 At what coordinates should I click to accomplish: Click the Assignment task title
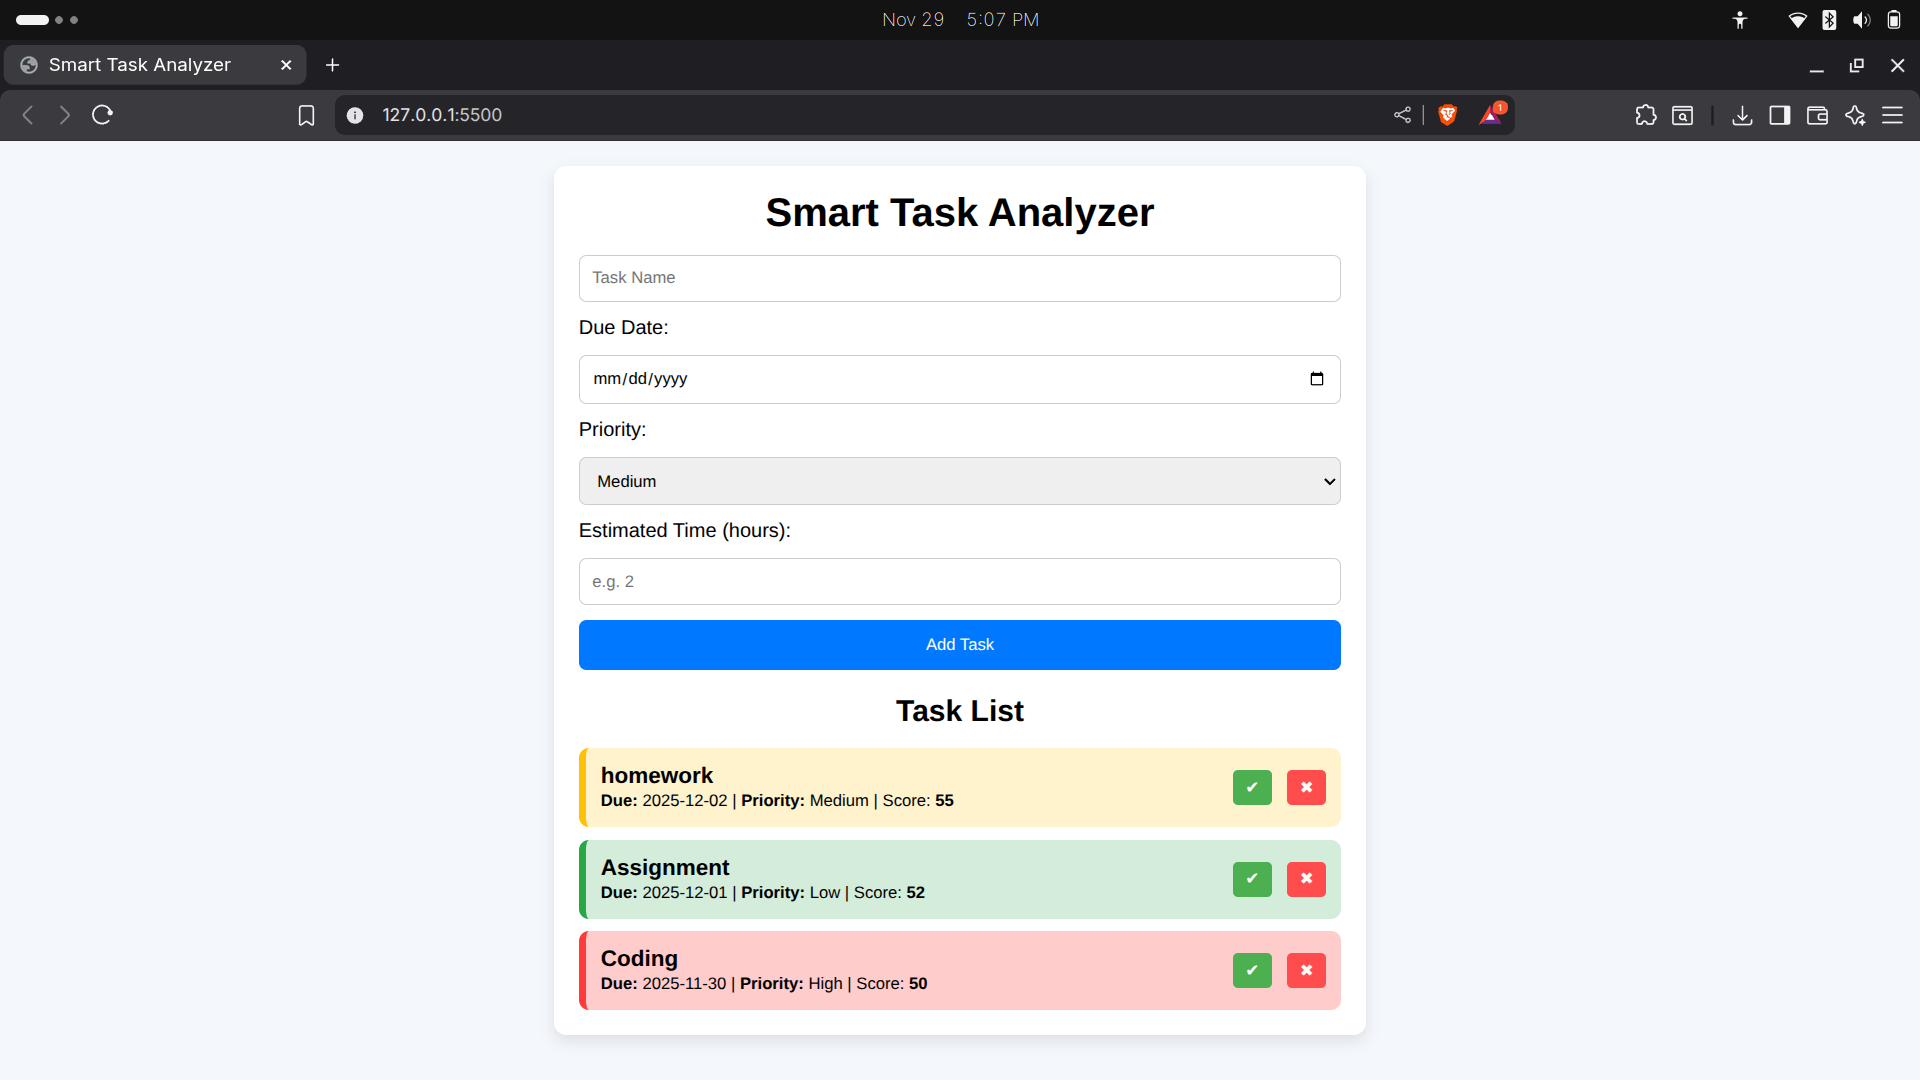click(x=665, y=867)
